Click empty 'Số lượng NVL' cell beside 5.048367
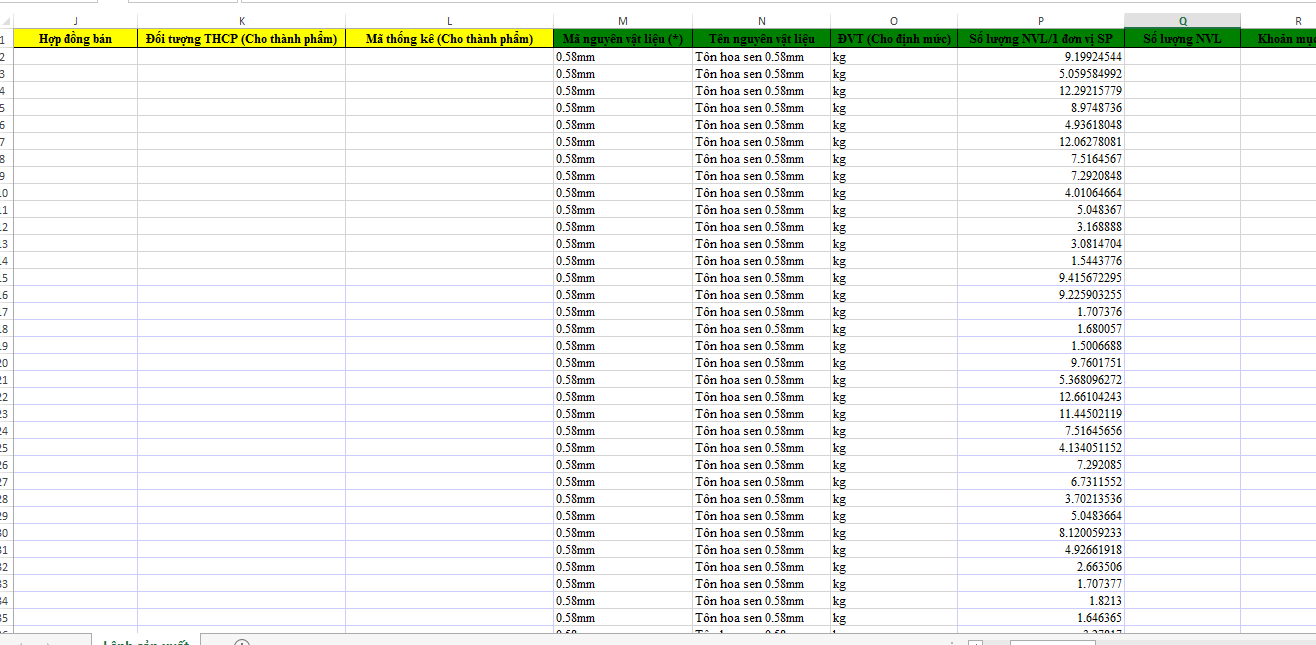Screen dimensions: 1316x645 [1183, 210]
